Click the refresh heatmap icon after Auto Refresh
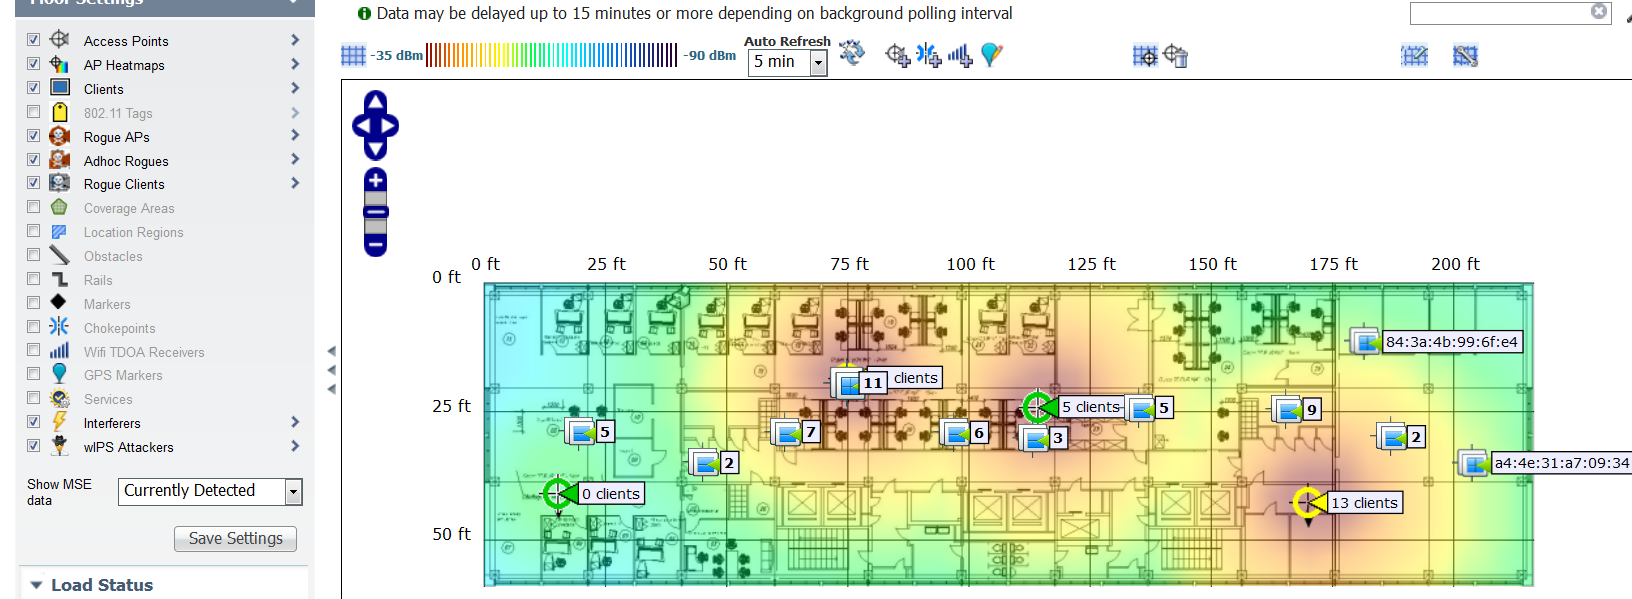Viewport: 1632px width, 599px height. coord(852,53)
